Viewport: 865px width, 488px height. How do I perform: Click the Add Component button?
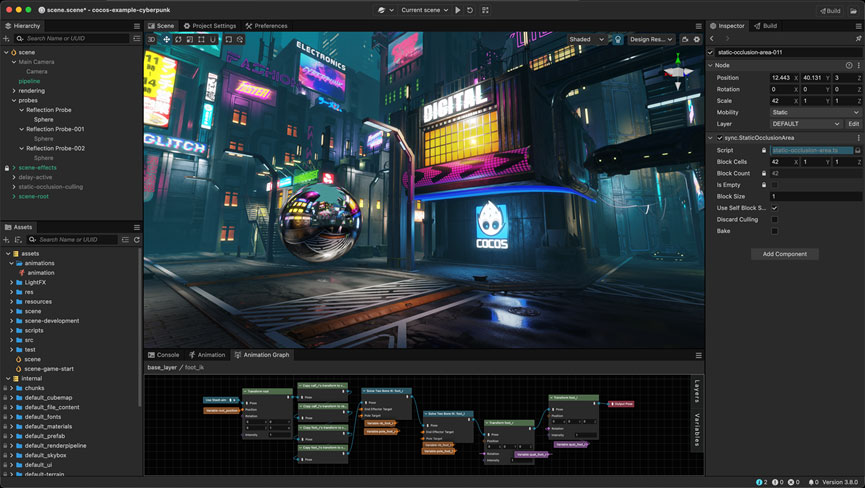click(784, 254)
